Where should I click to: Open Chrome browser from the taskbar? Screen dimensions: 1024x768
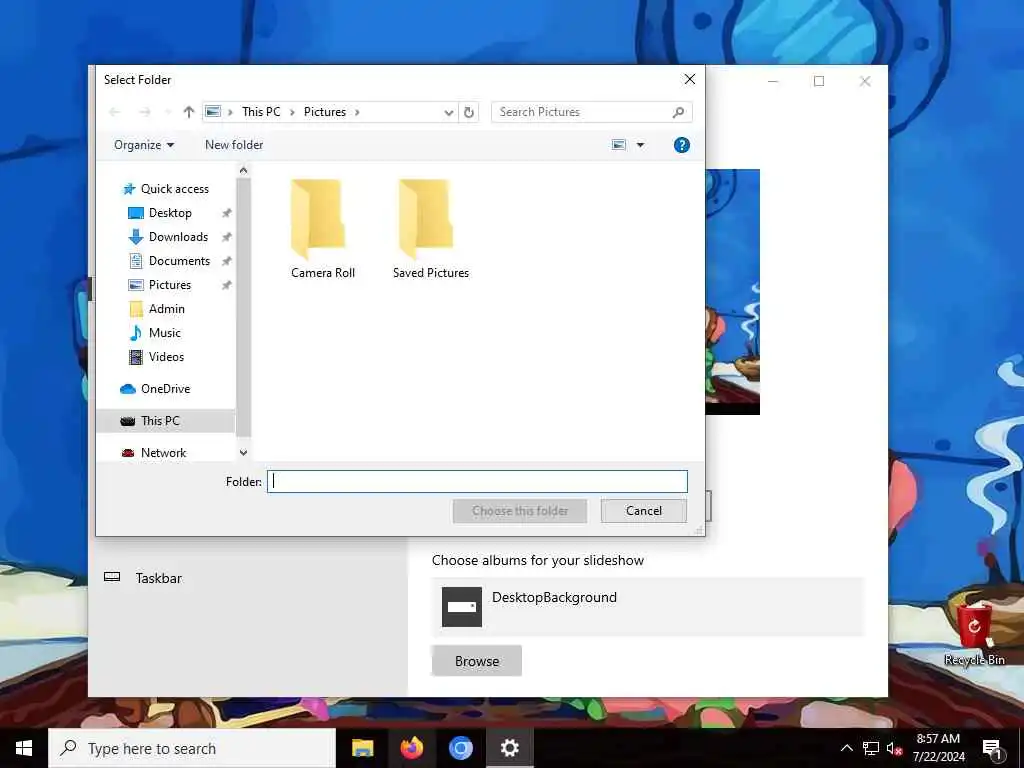[x=460, y=748]
